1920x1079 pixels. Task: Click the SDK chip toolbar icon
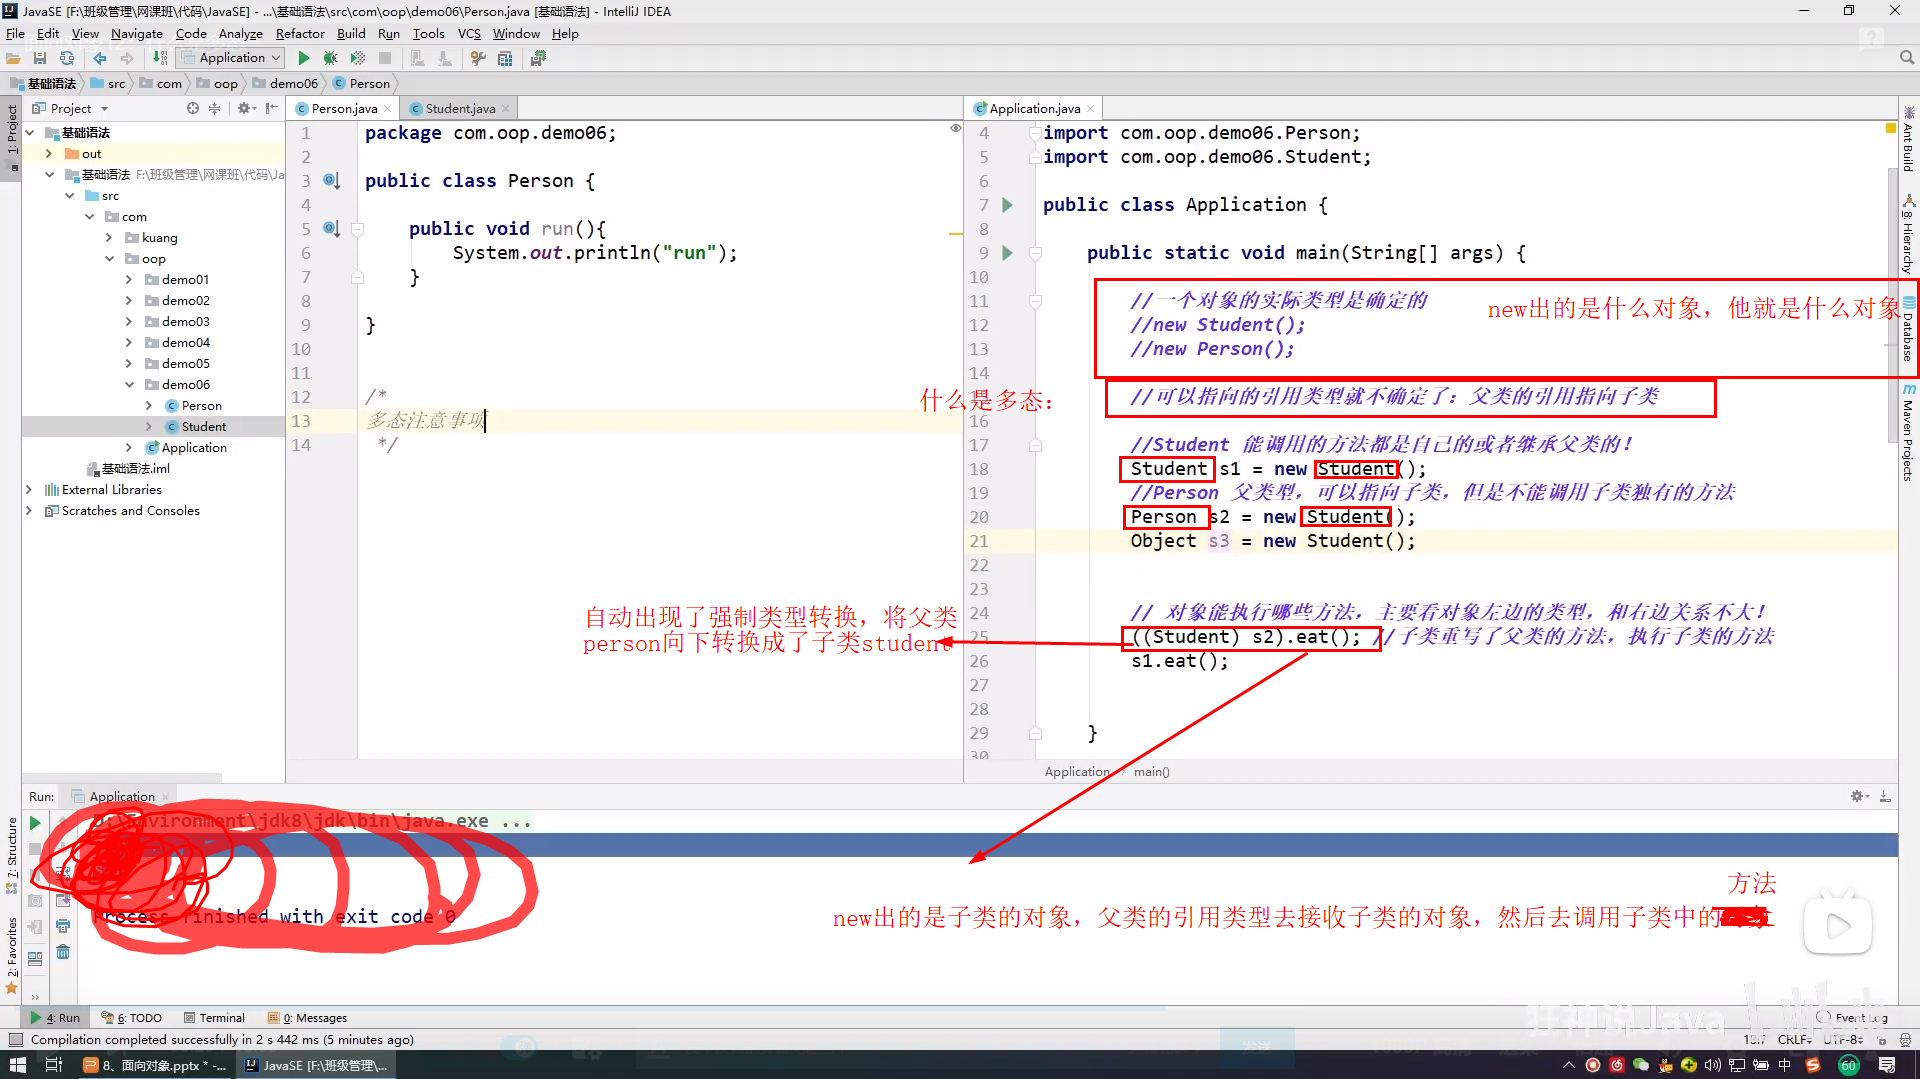tap(538, 58)
